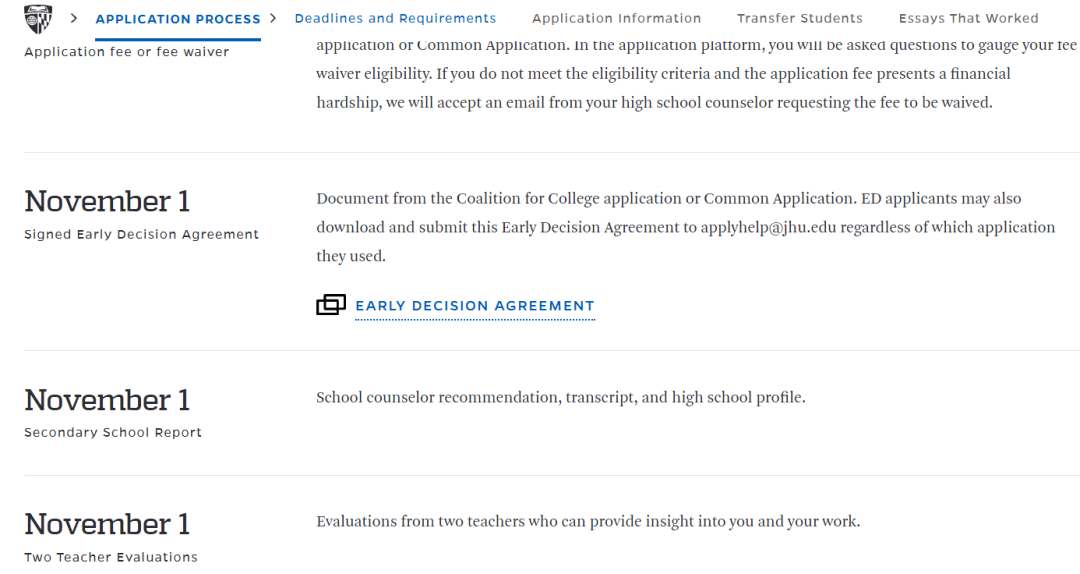Viewport: 1080px width, 574px height.
Task: Click the chevron after Application Process
Action: coord(273,18)
